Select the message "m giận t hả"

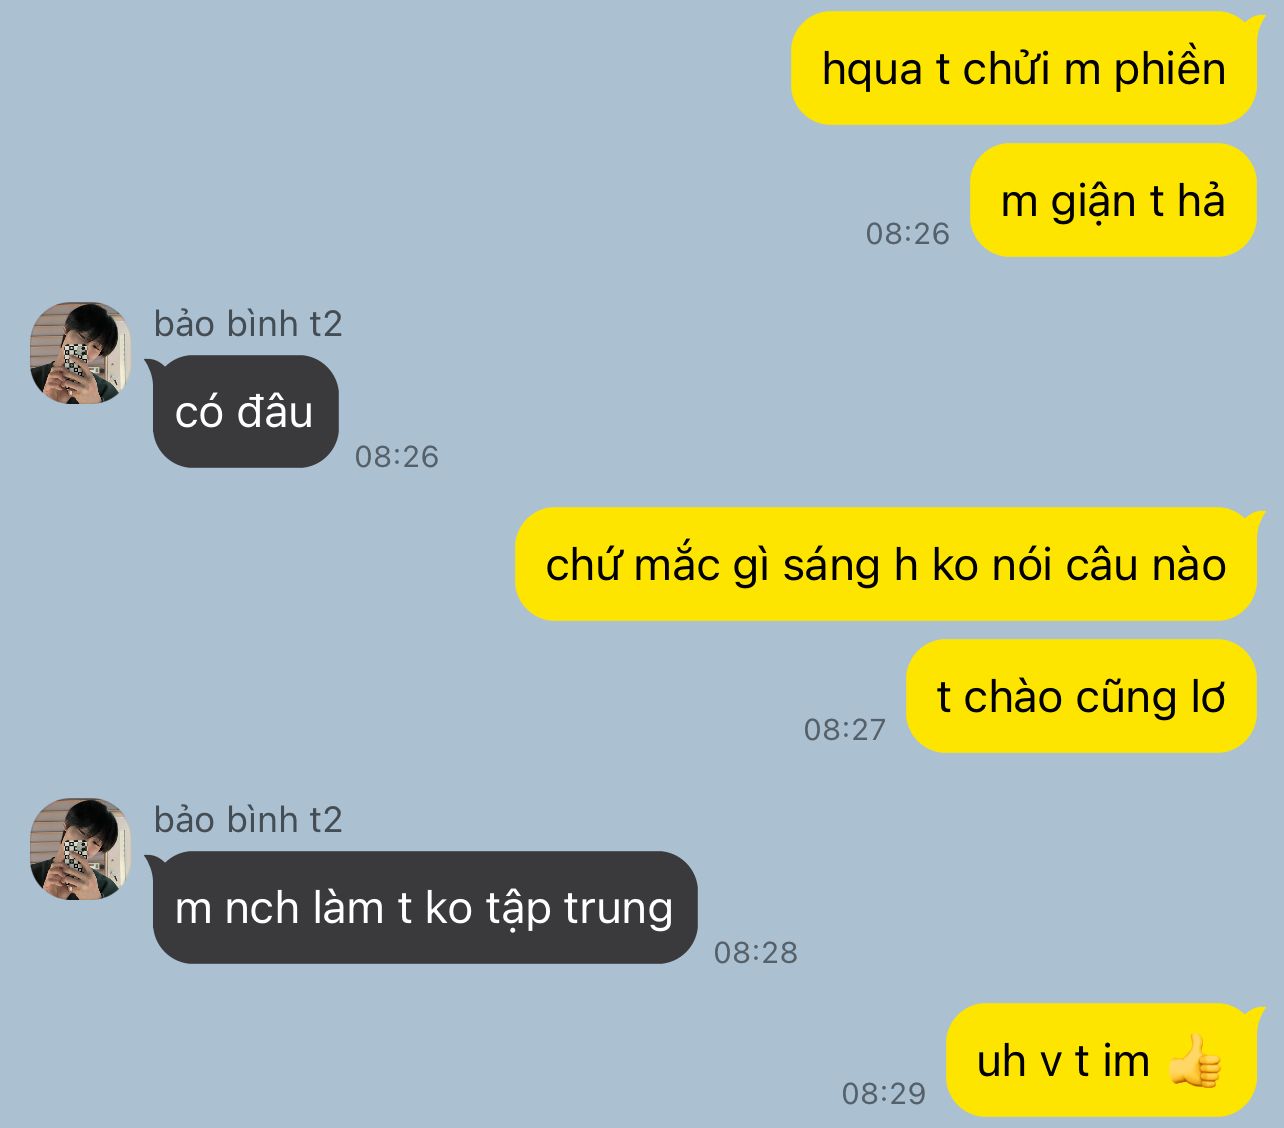[x=1113, y=201]
